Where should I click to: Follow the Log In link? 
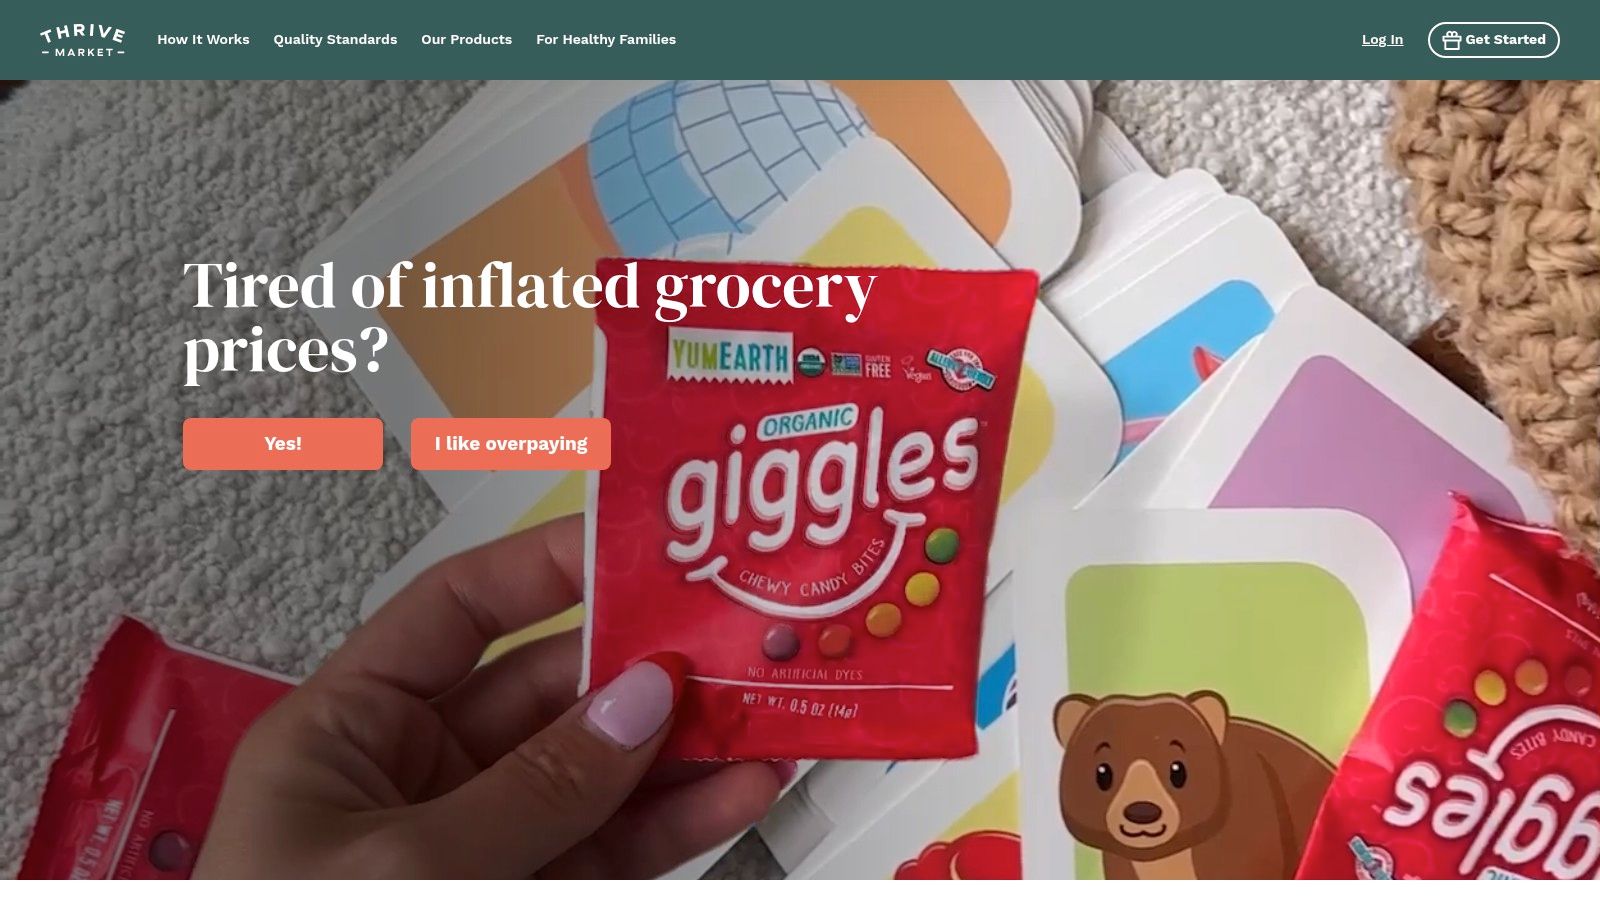pyautogui.click(x=1382, y=40)
